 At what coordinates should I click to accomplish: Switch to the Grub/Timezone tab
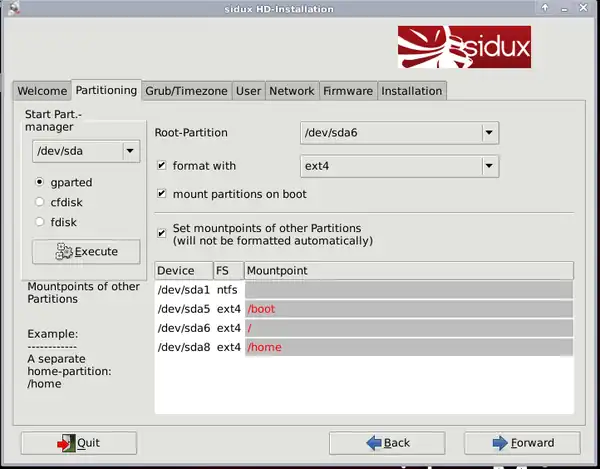(187, 91)
